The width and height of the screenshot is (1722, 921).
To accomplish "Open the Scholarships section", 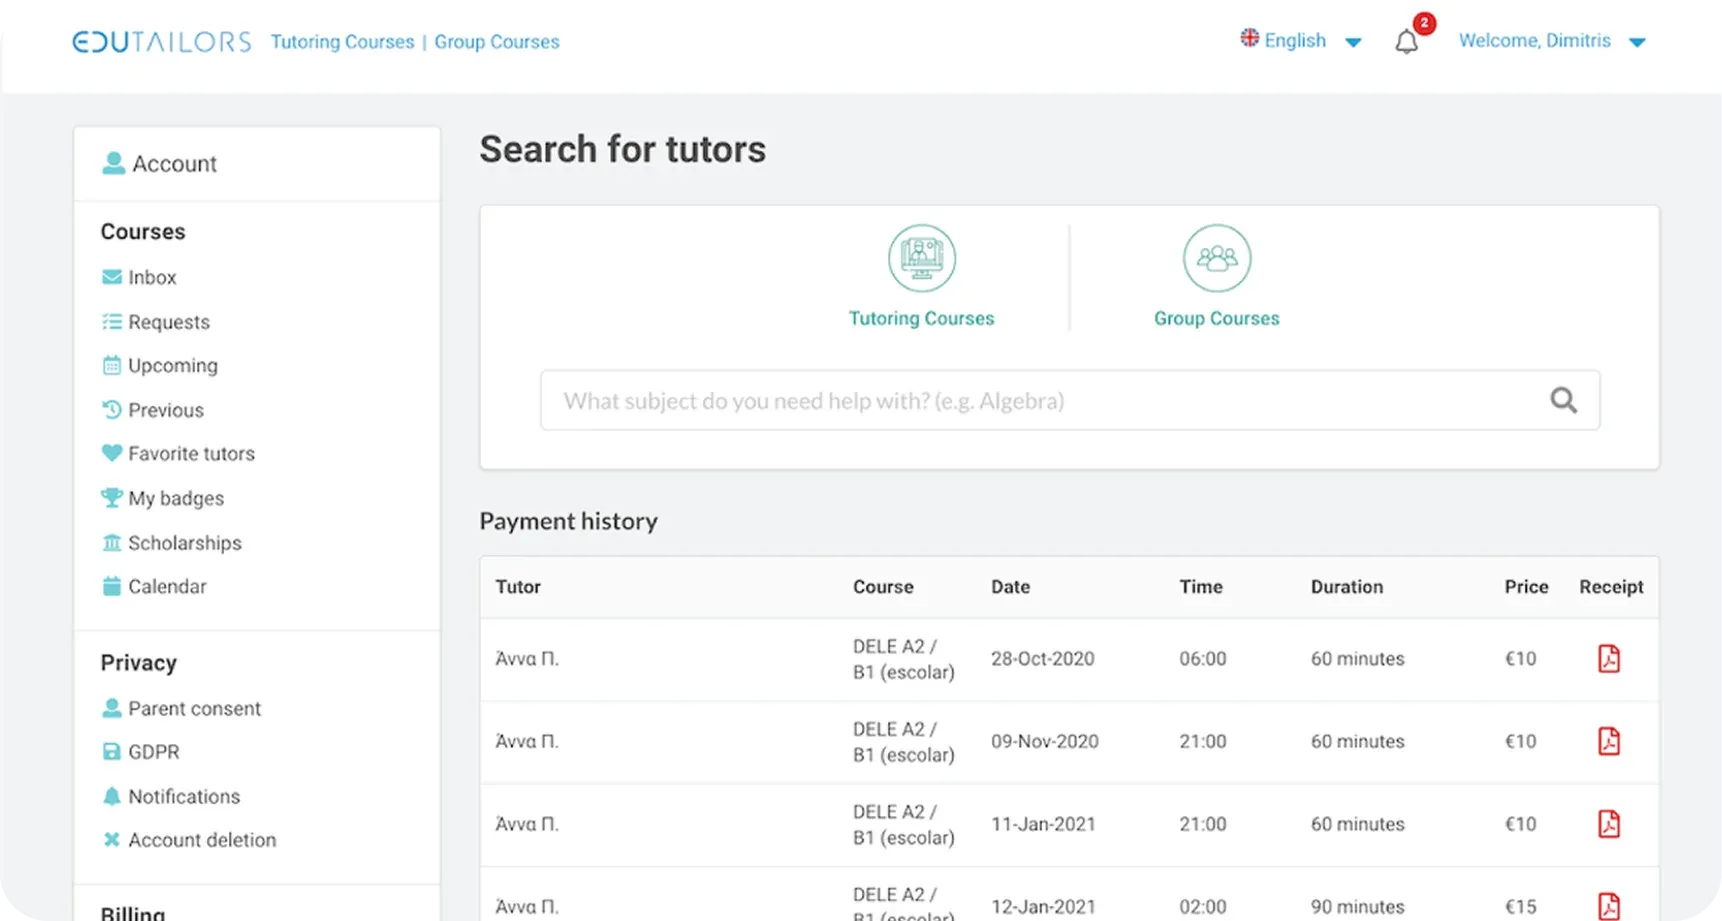I will (x=185, y=543).
